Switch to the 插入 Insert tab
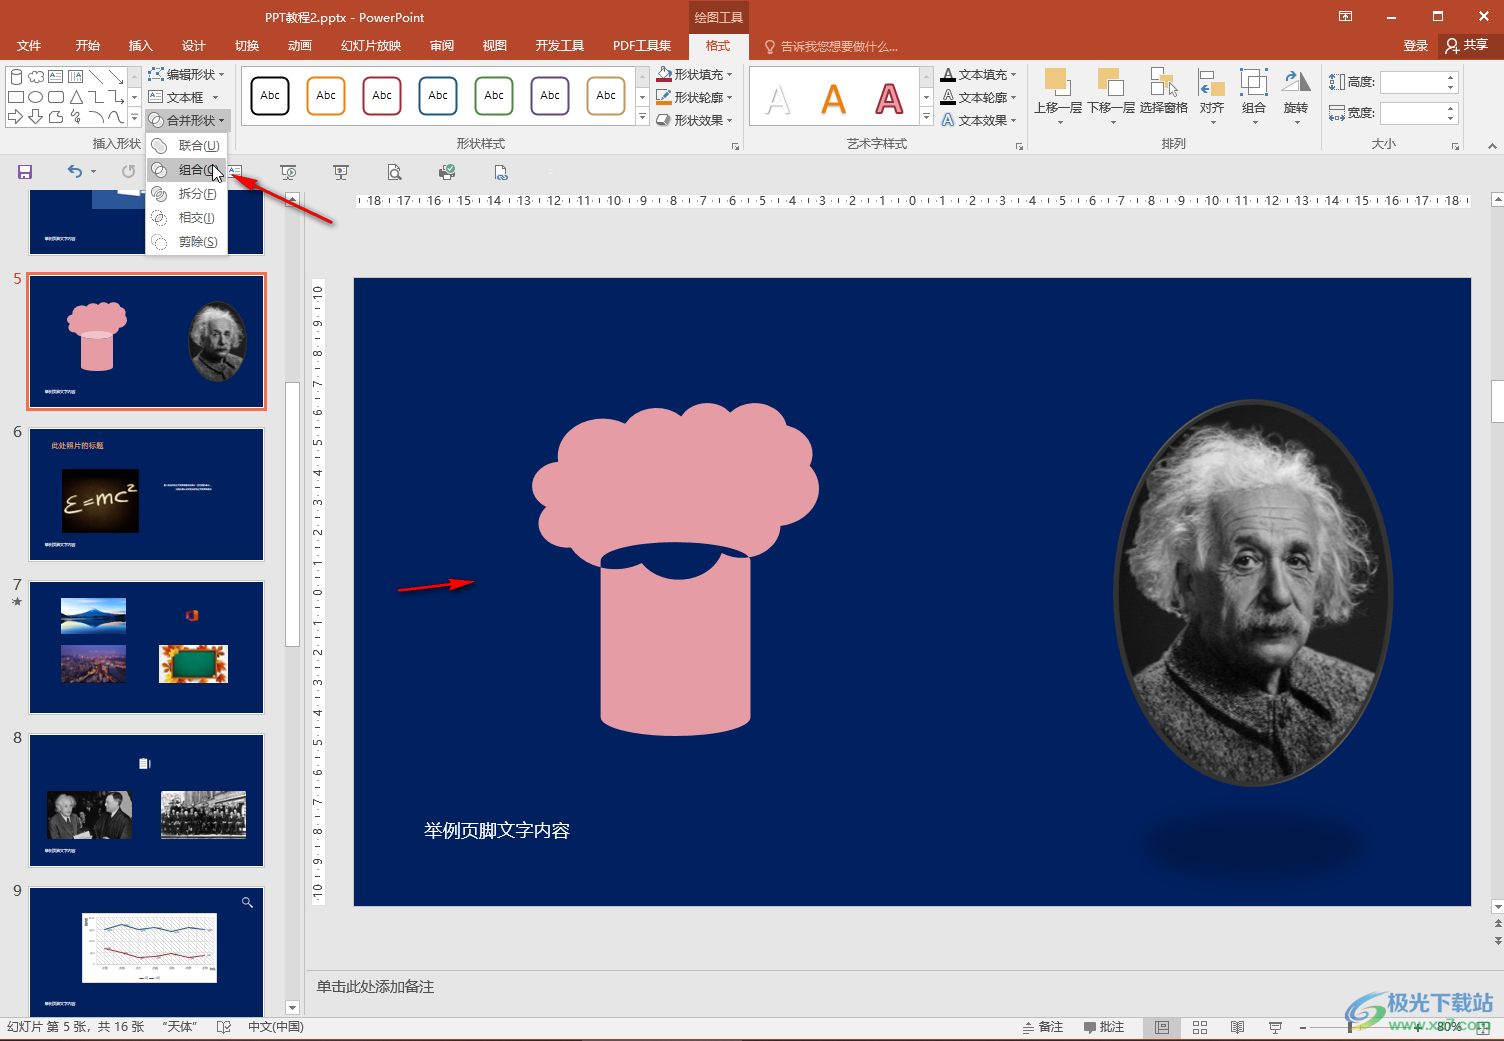The width and height of the screenshot is (1504, 1041). 141,46
